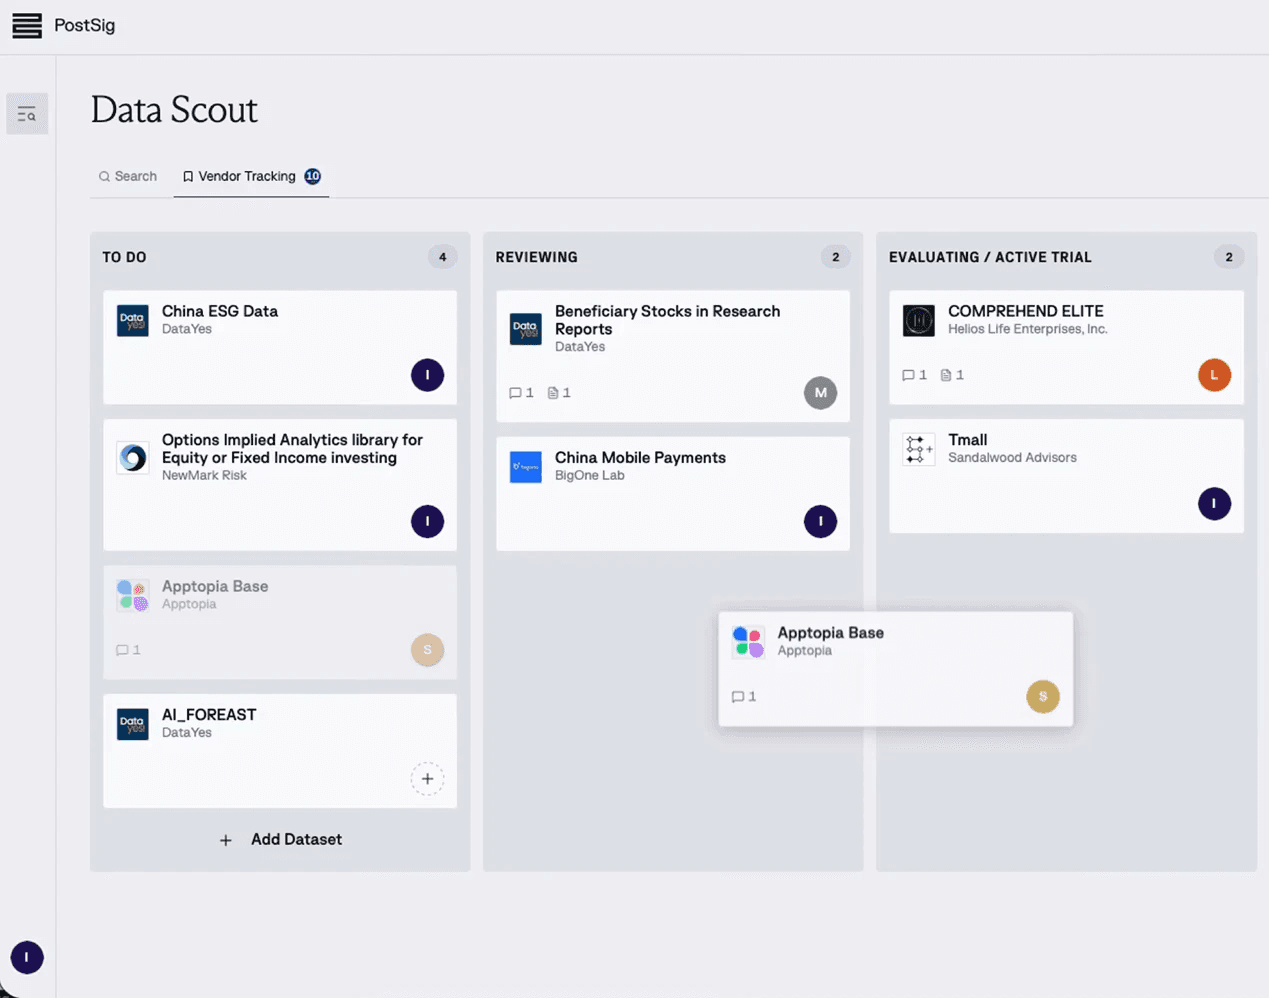Open the AI_FOREAST card title

(x=209, y=714)
